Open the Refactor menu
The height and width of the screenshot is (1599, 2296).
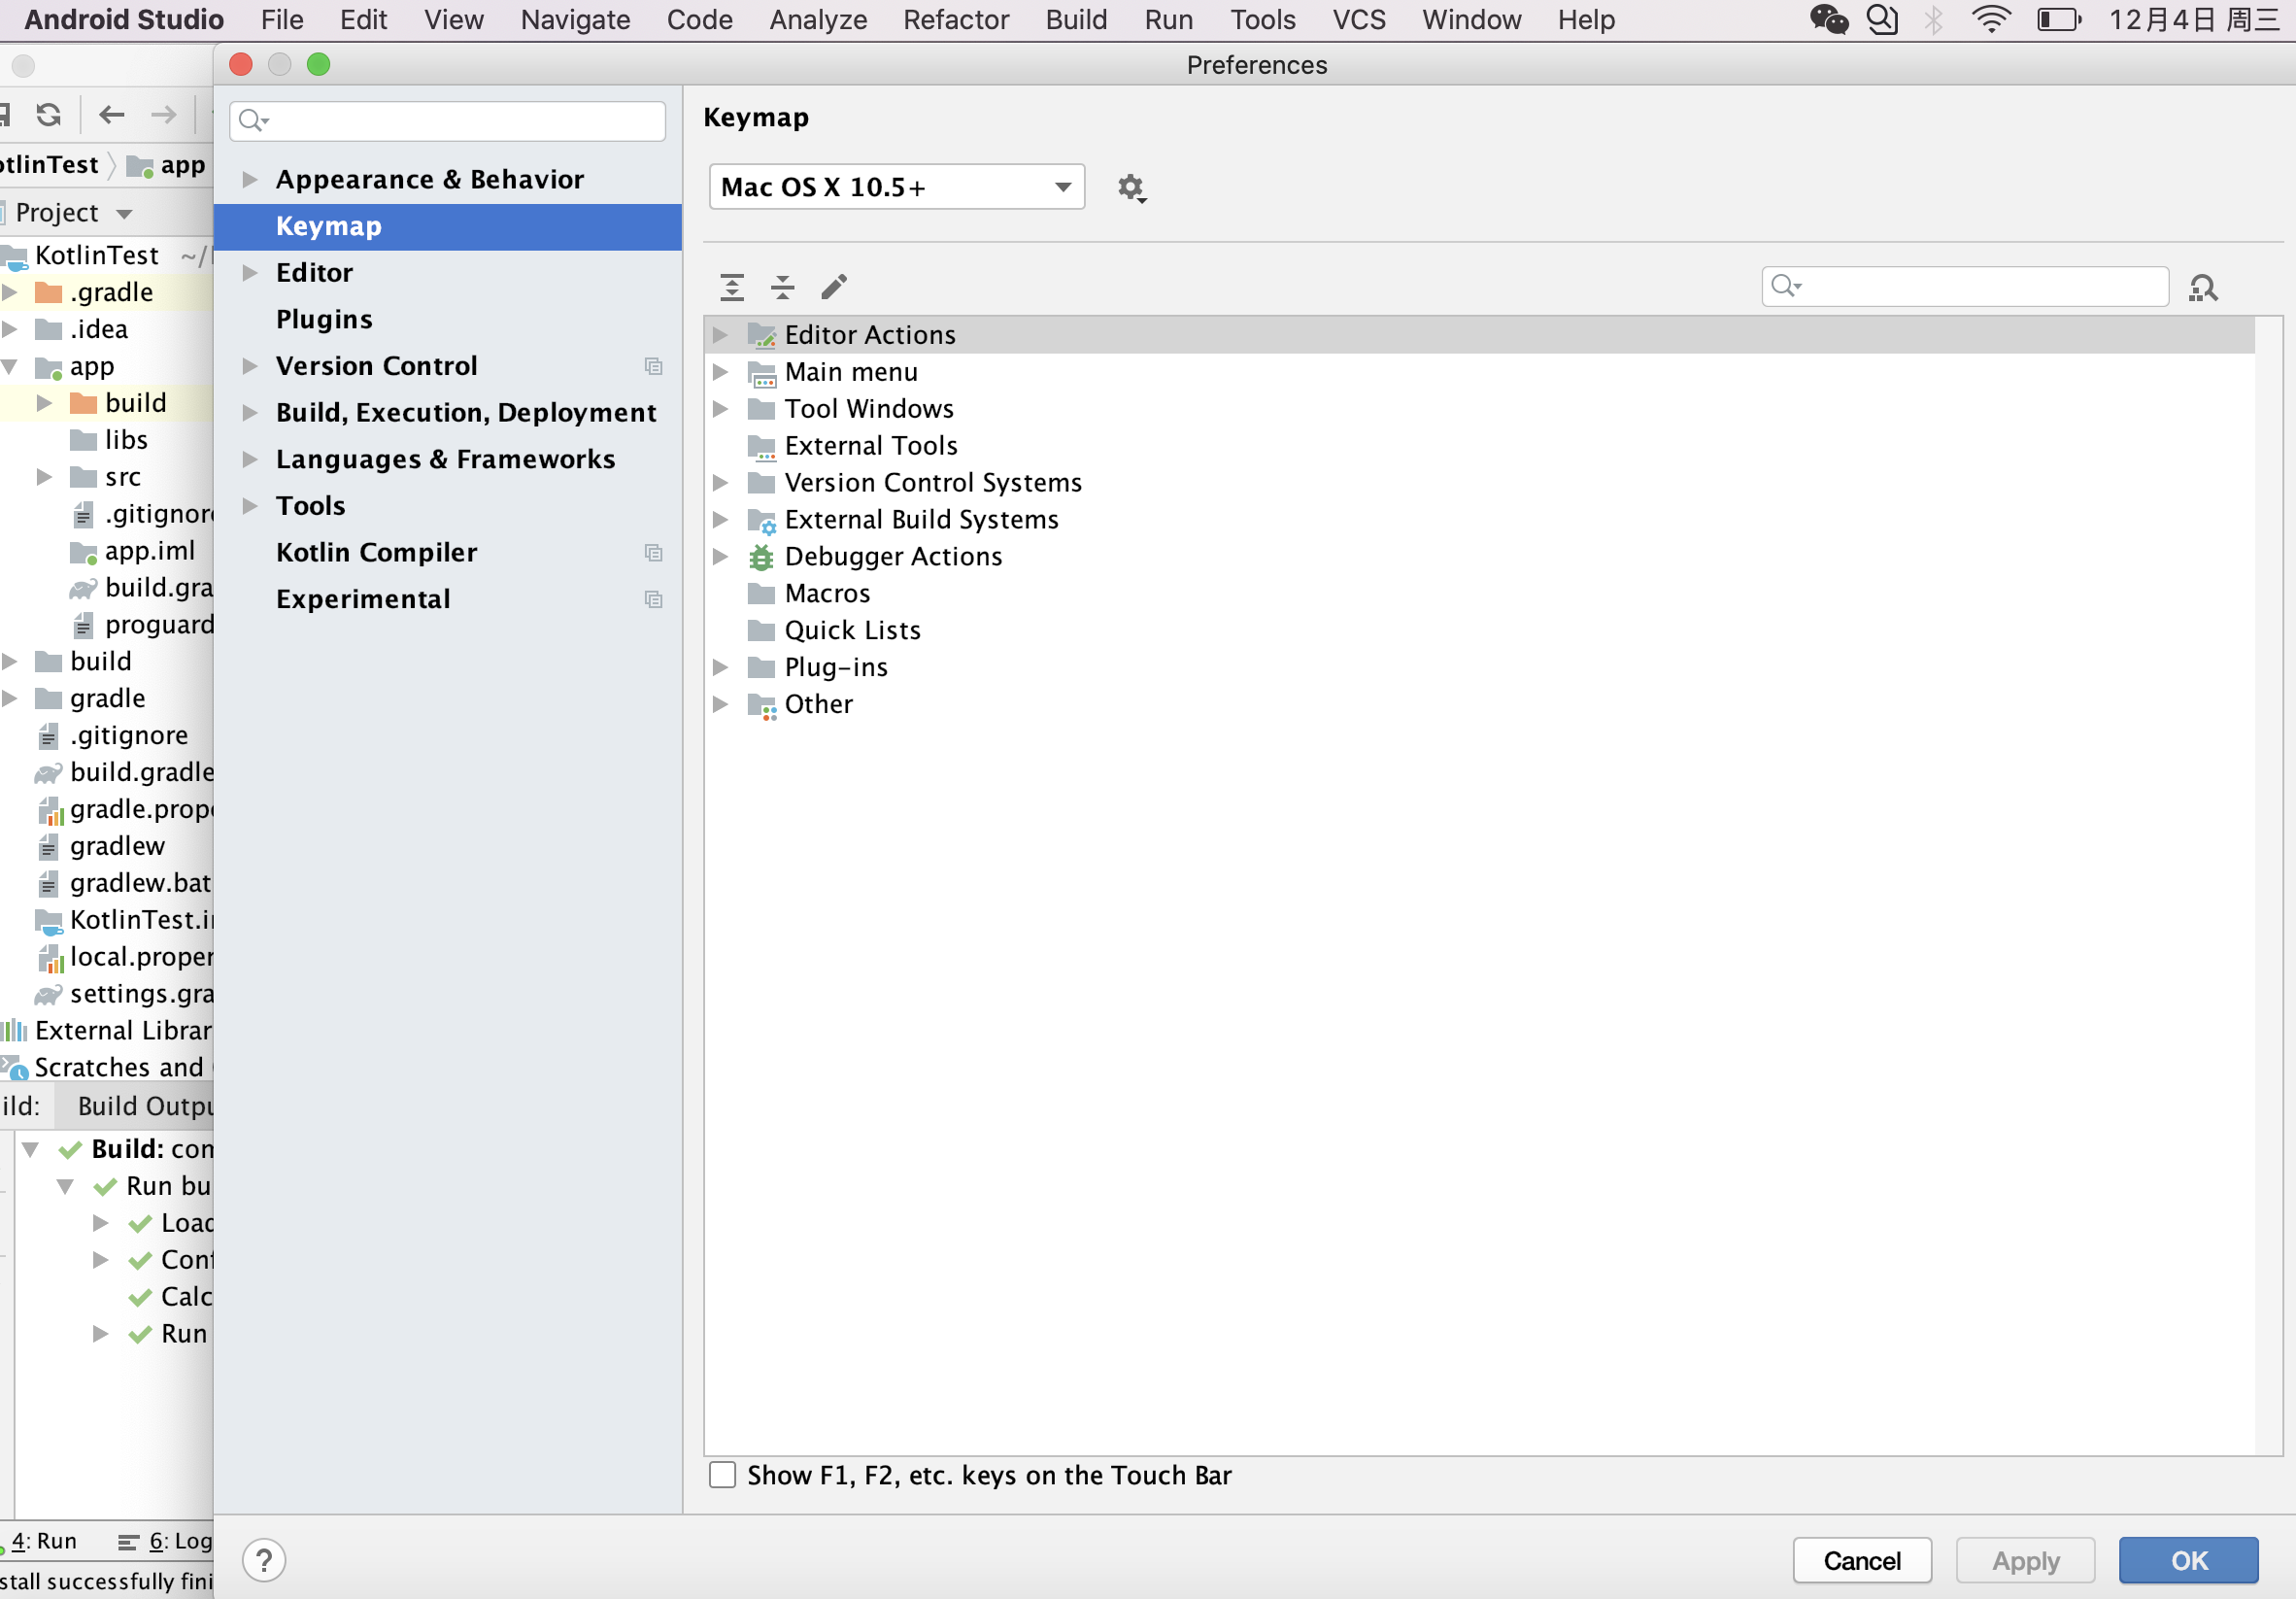pyautogui.click(x=955, y=19)
